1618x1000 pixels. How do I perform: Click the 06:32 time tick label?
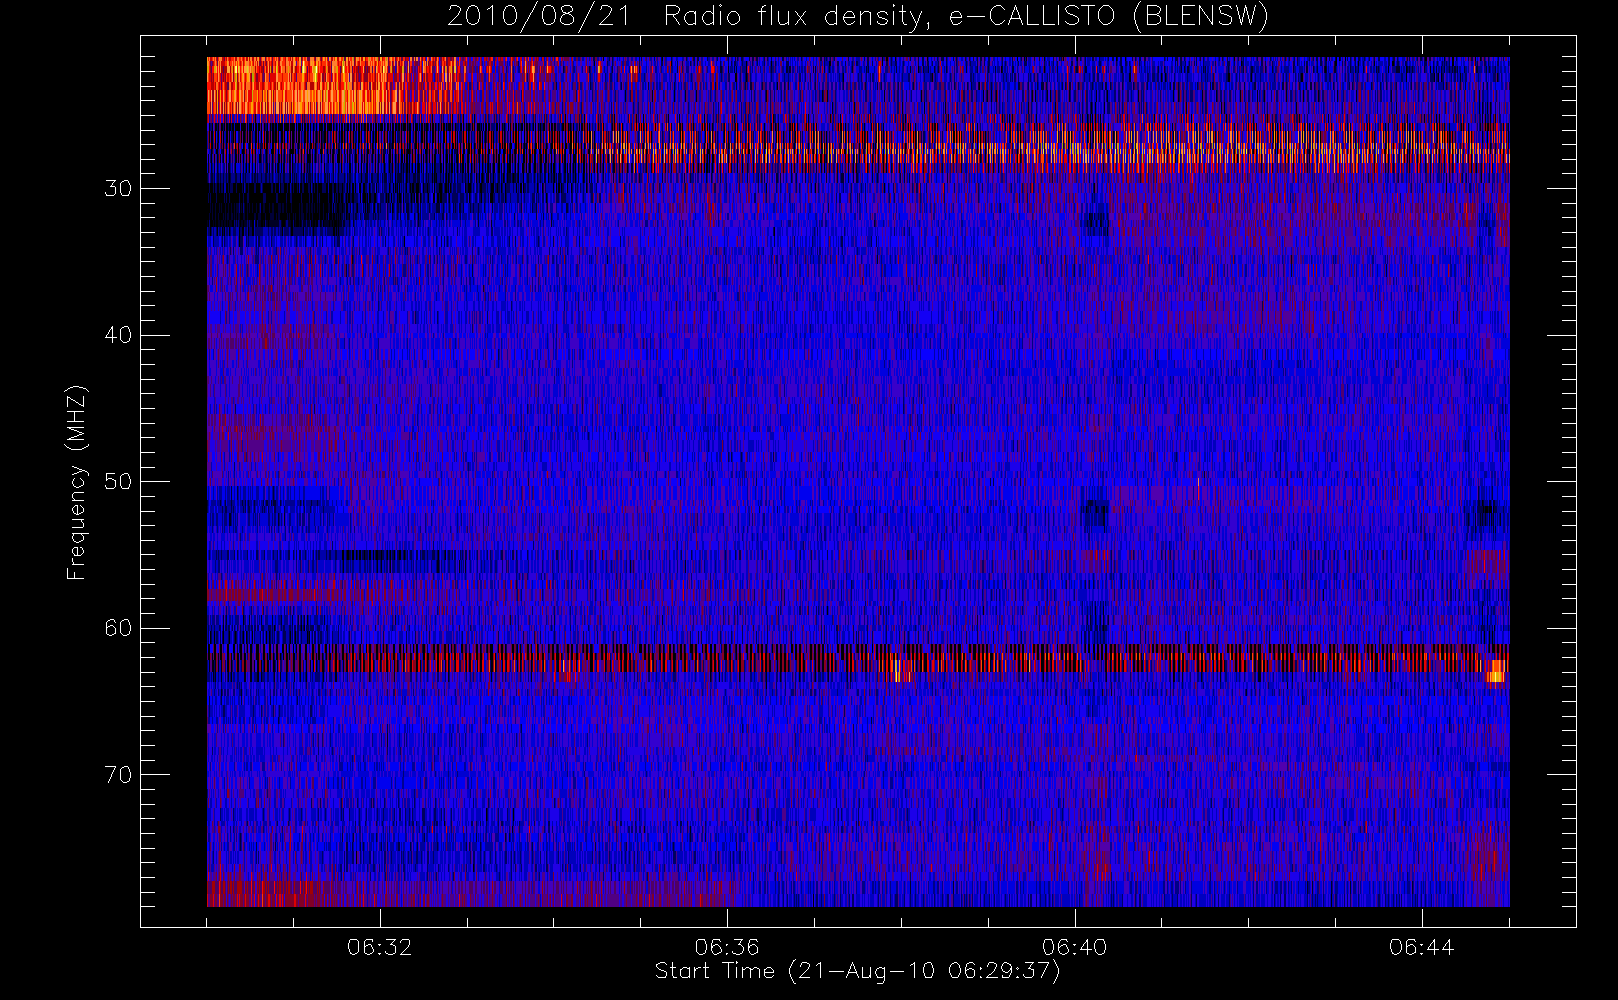(380, 947)
